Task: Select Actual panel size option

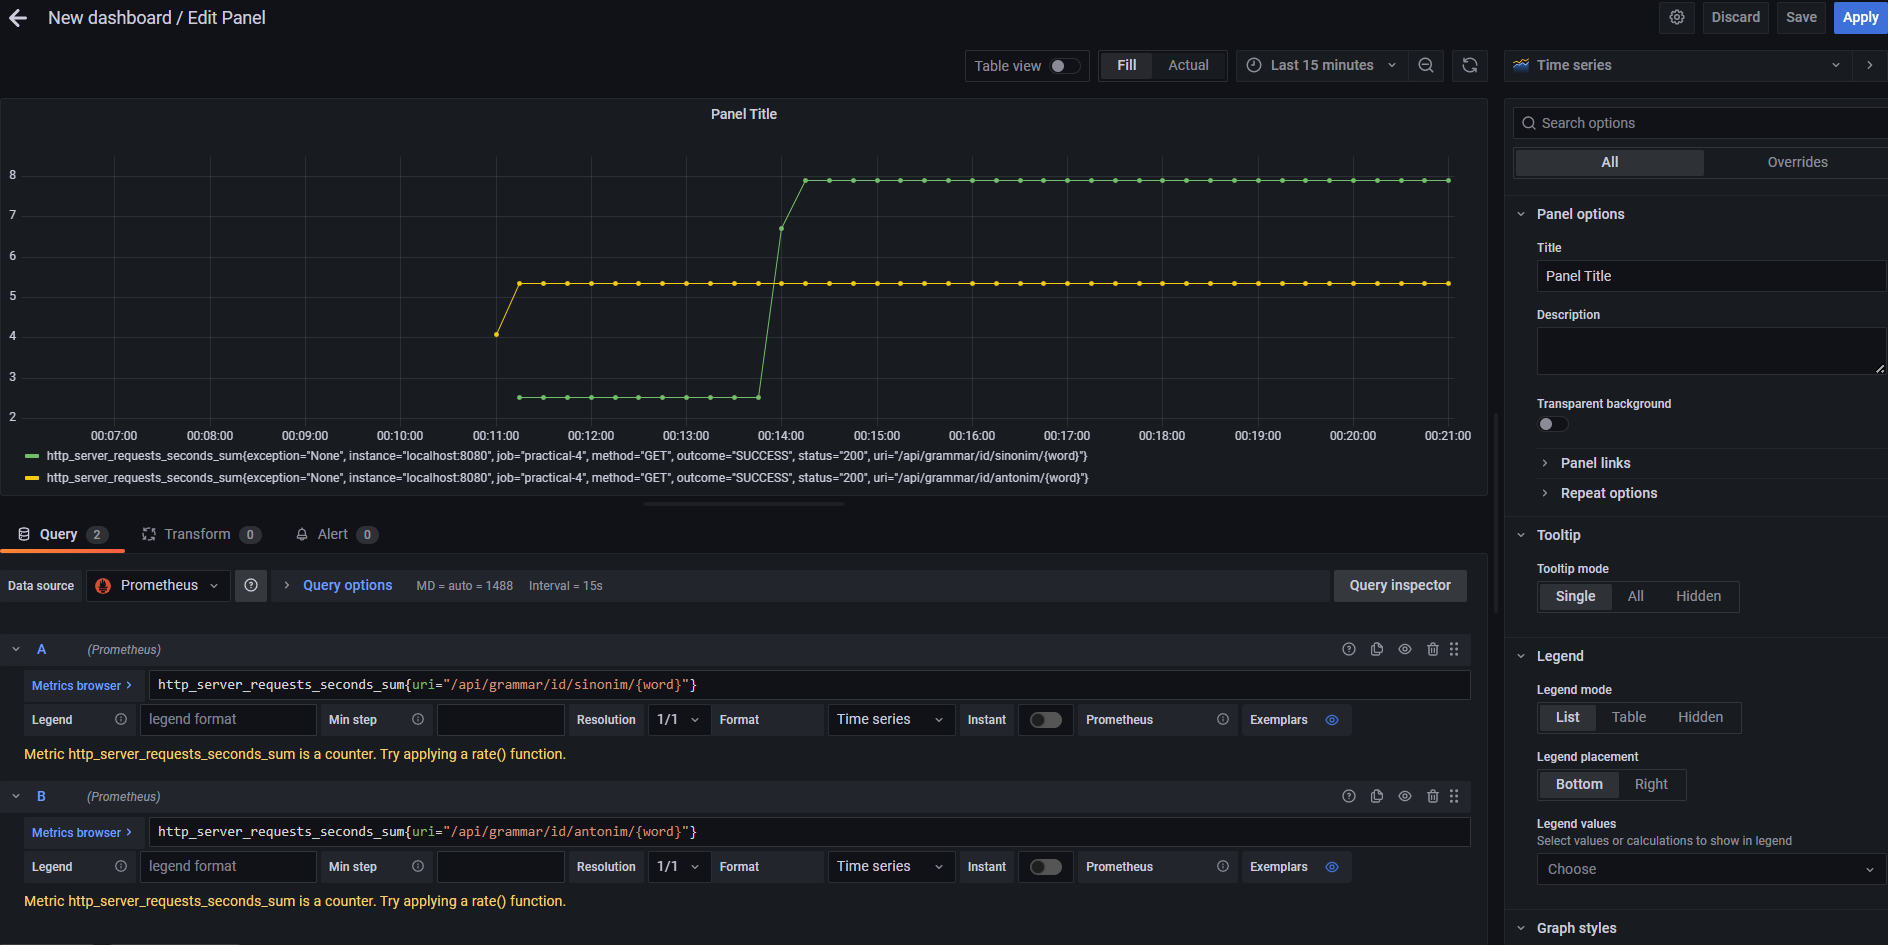Action: pos(1188,65)
